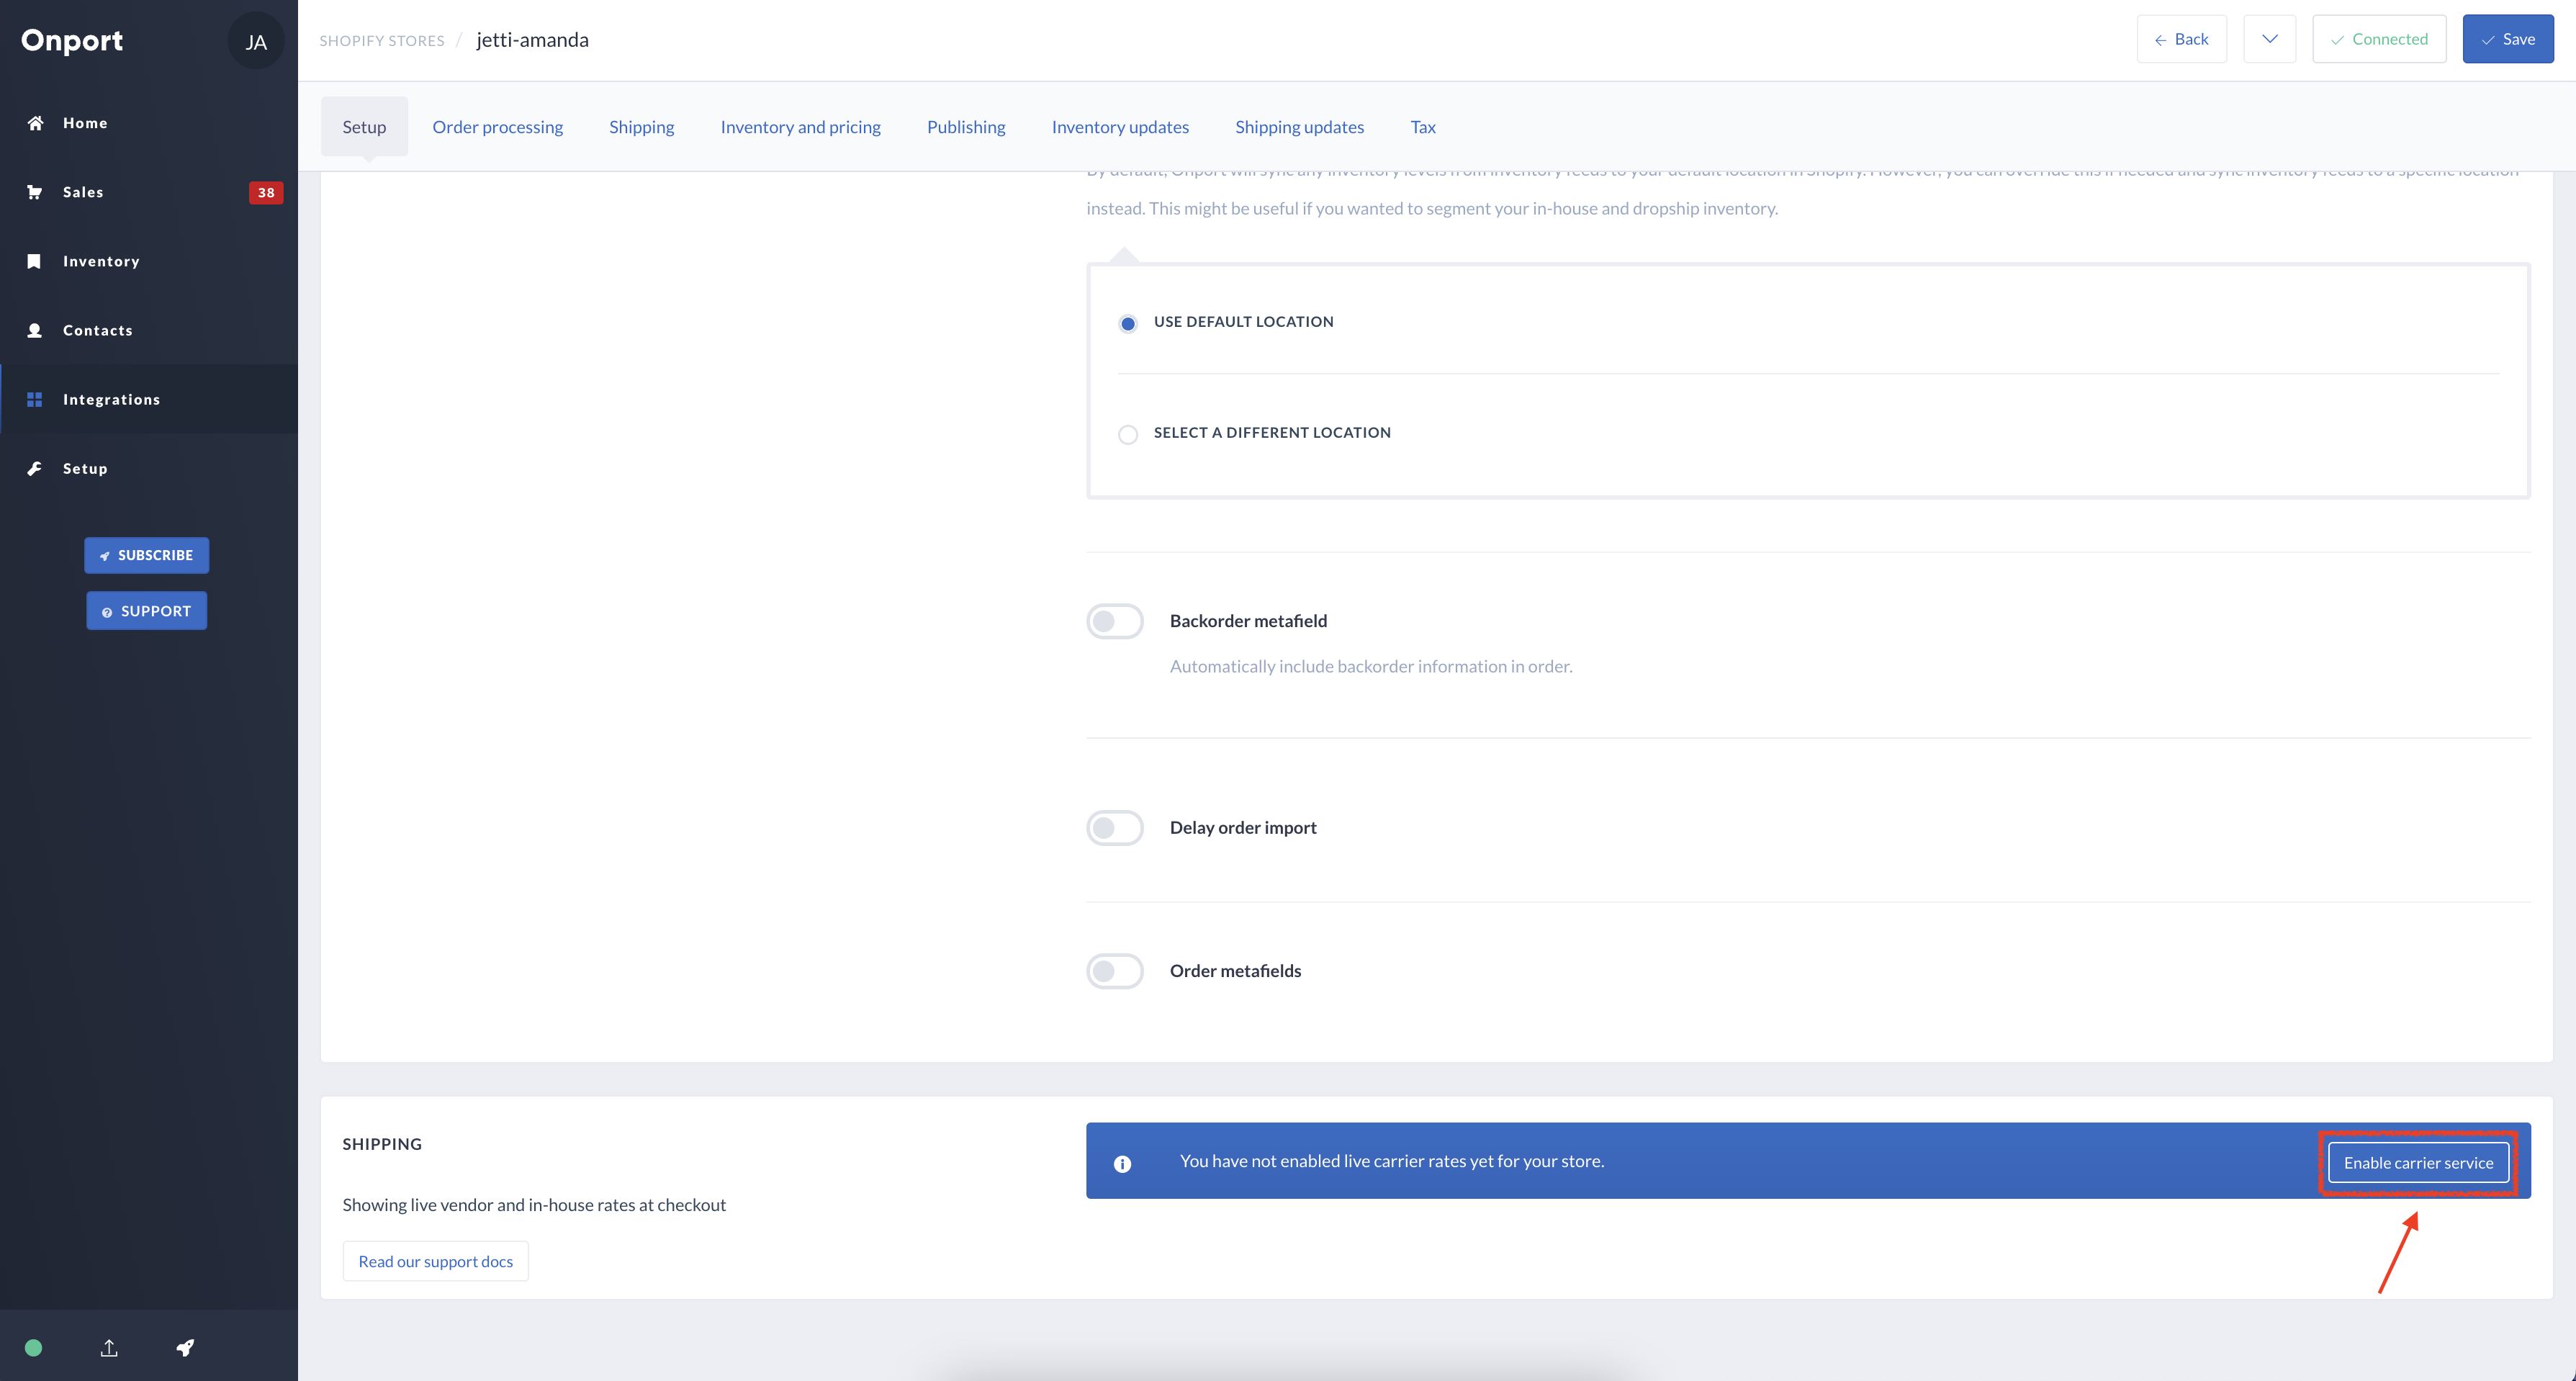The image size is (2576, 1381).
Task: Click the rocket icon at sidebar bottom
Action: pyautogui.click(x=185, y=1347)
